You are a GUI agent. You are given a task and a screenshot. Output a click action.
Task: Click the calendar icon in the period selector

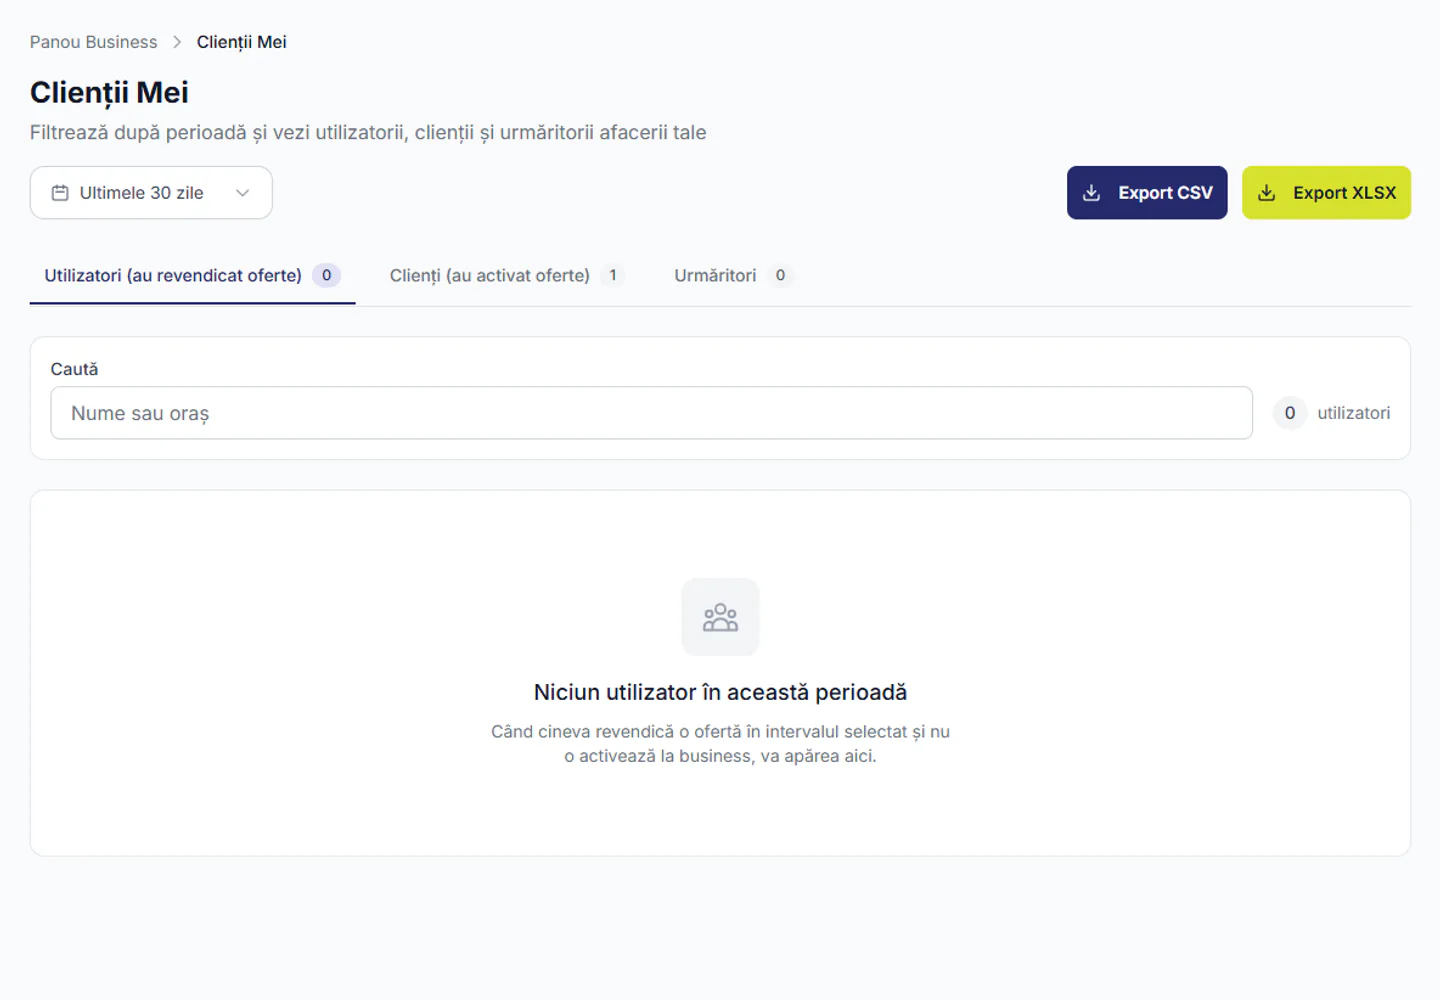pos(60,193)
